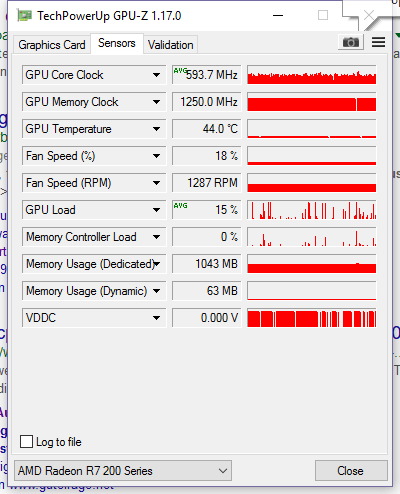Click the GPU Load history graph
This screenshot has height=494, width=400.
(x=312, y=210)
